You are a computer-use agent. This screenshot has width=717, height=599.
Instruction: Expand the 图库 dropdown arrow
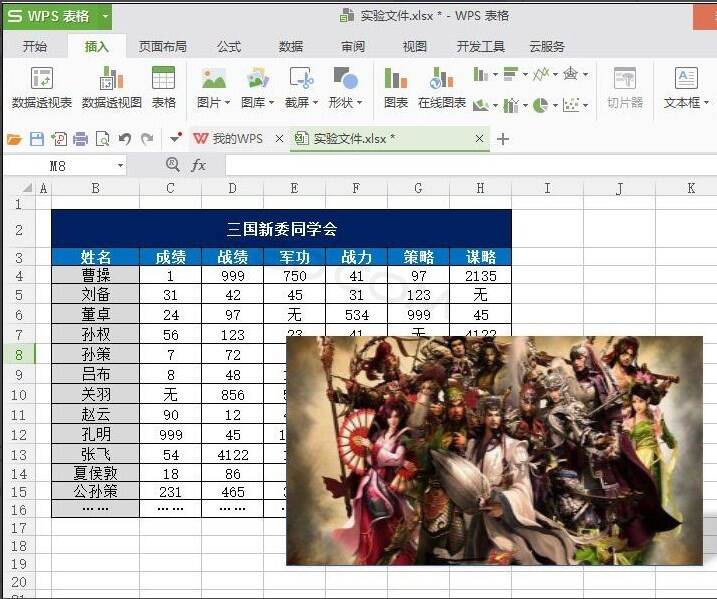[271, 103]
